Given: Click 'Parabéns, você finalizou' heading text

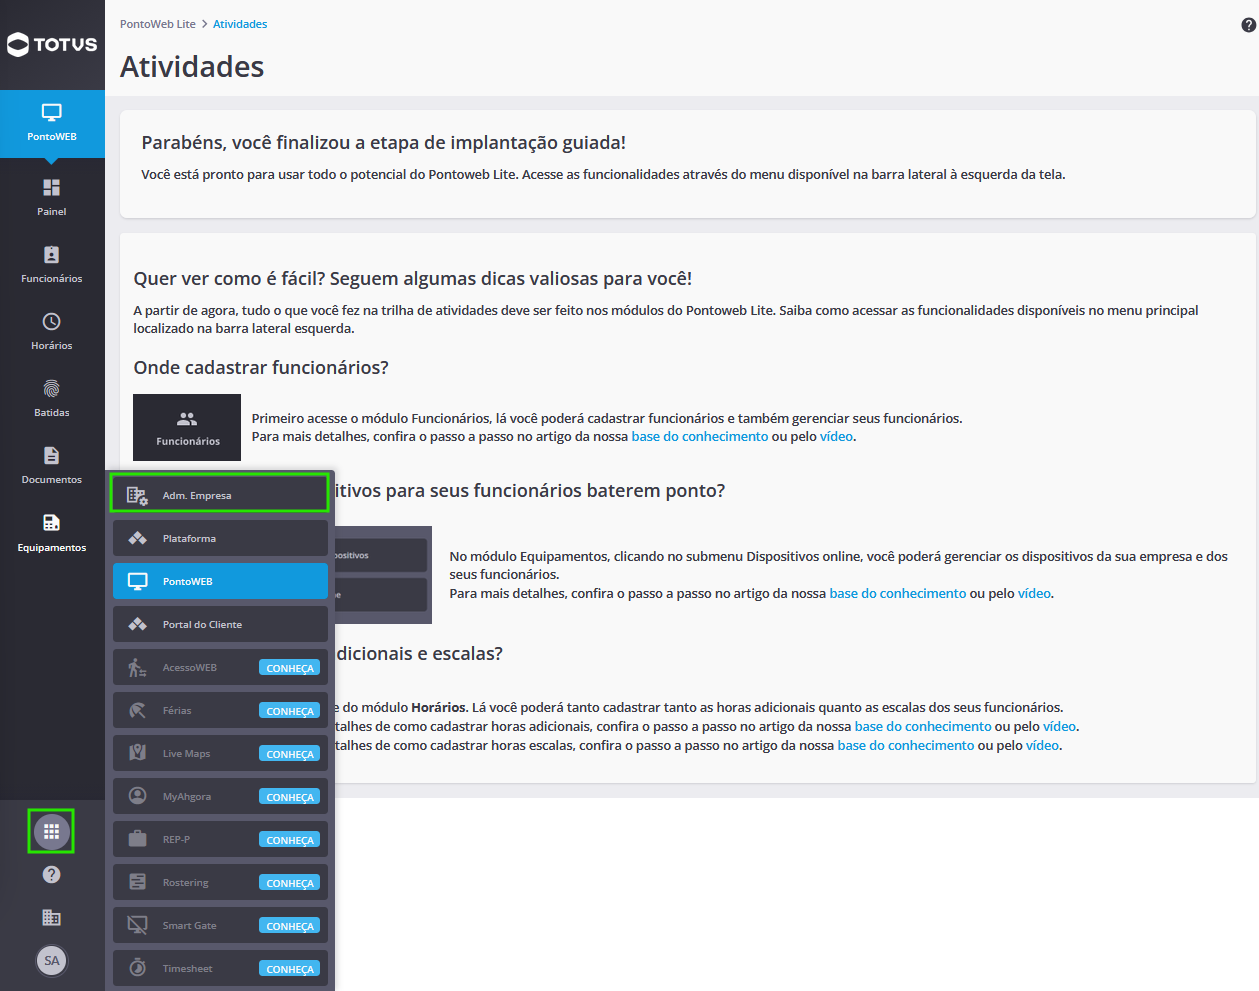Looking at the screenshot, I should (x=384, y=142).
